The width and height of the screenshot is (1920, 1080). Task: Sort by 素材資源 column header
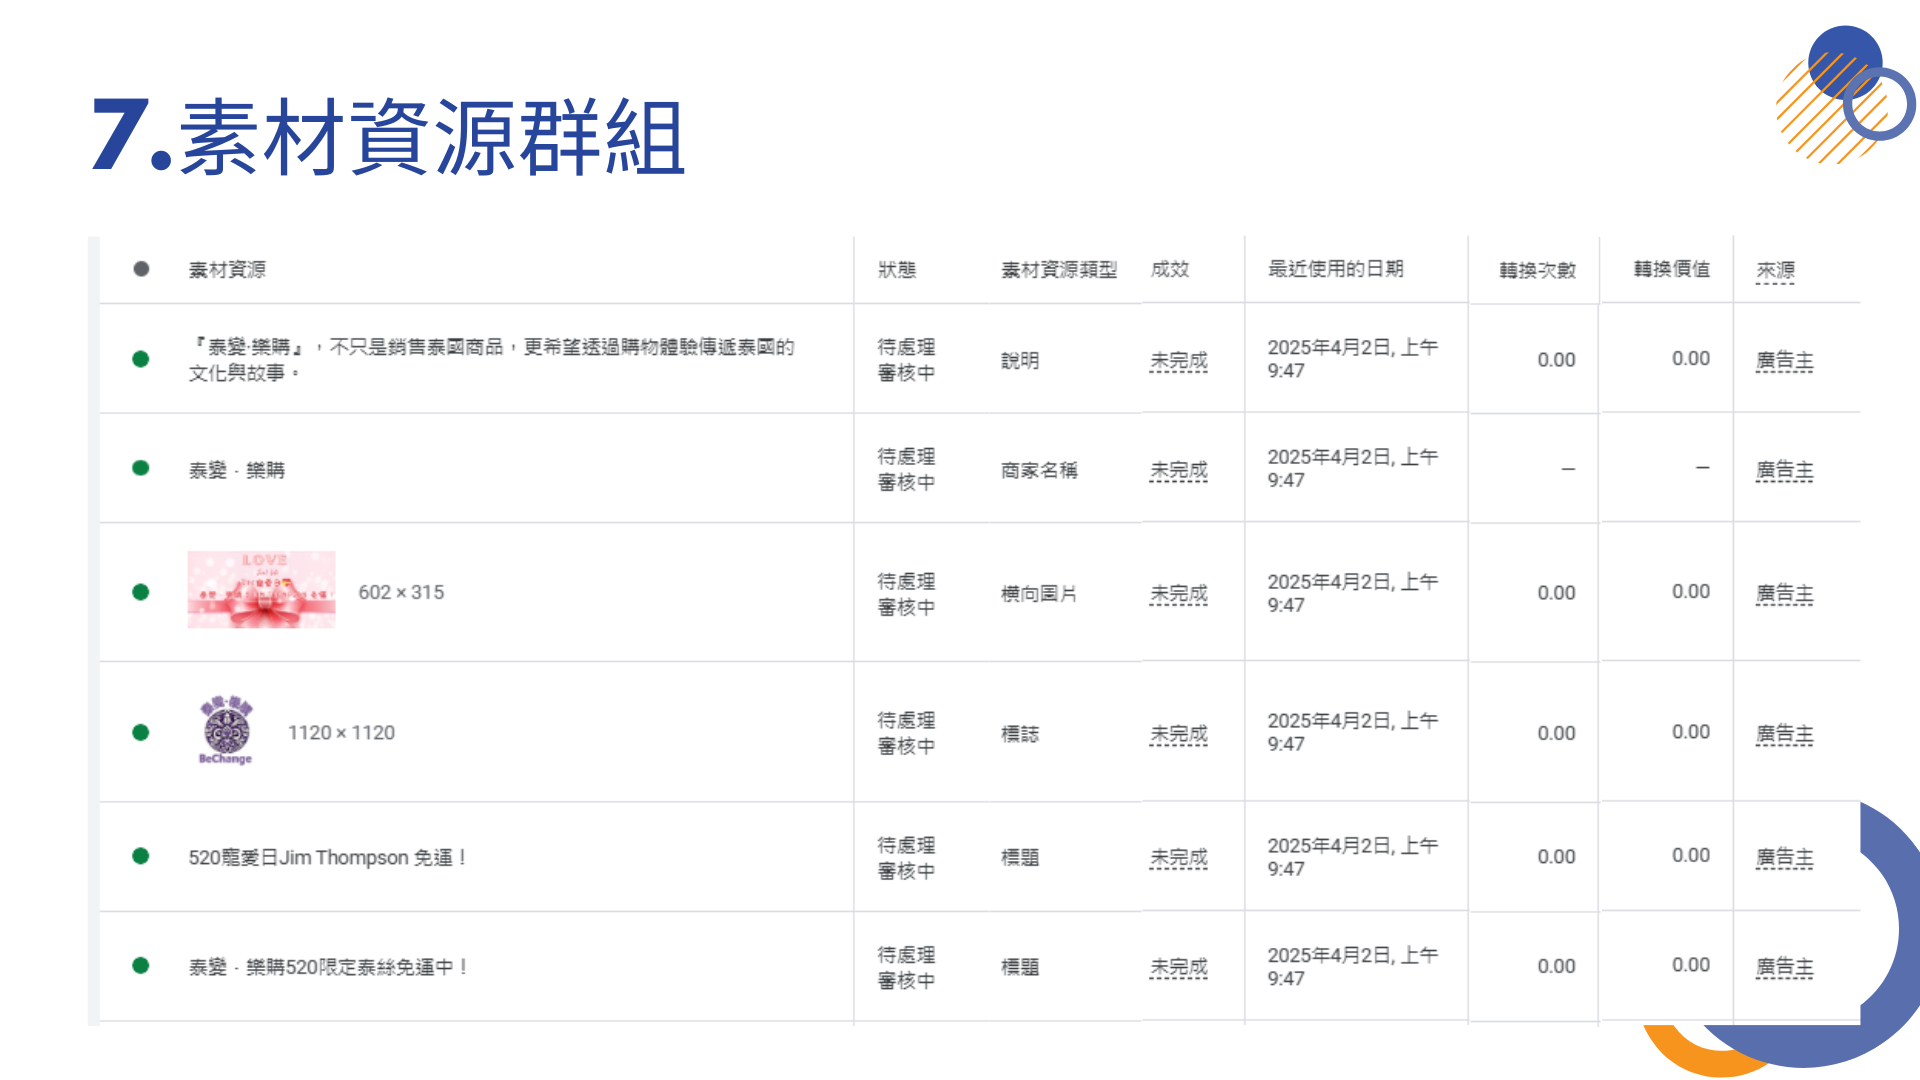point(227,270)
